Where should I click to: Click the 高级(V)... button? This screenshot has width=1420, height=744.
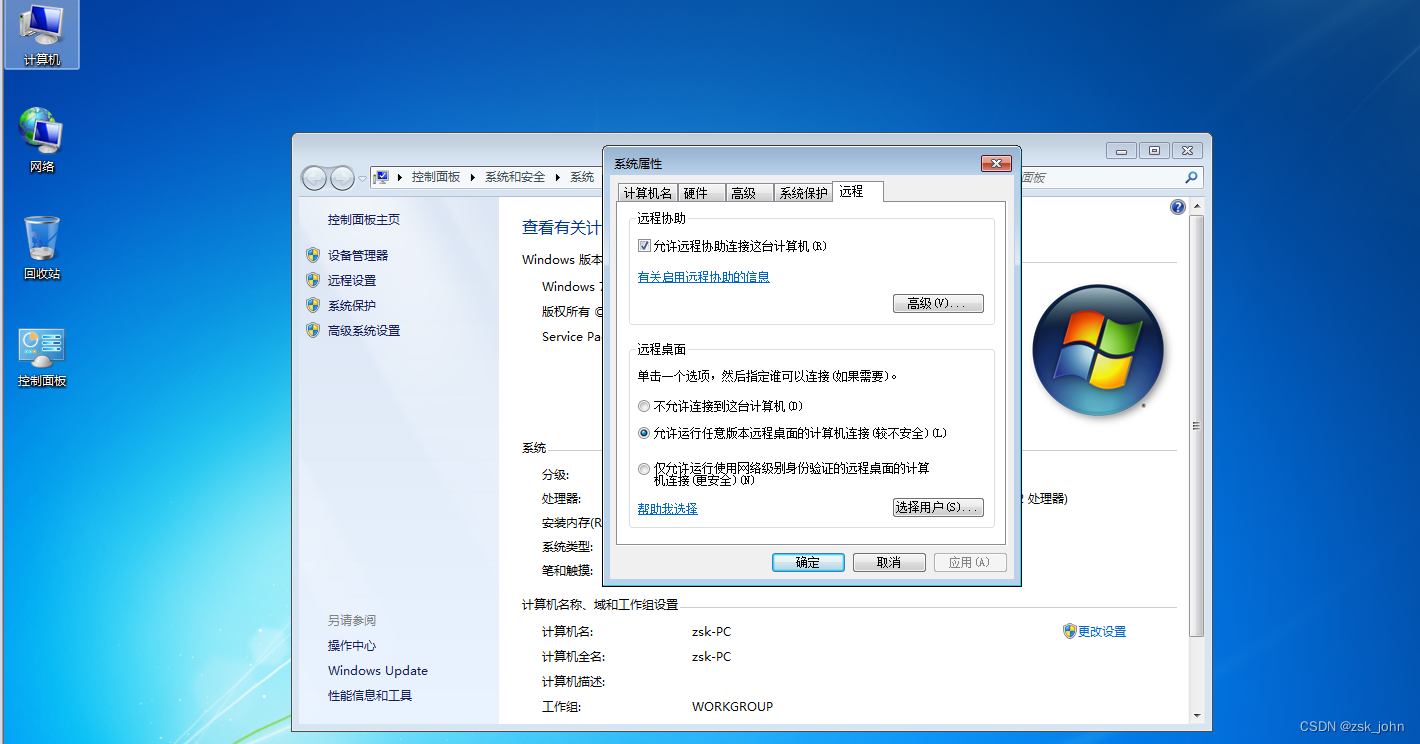(938, 303)
